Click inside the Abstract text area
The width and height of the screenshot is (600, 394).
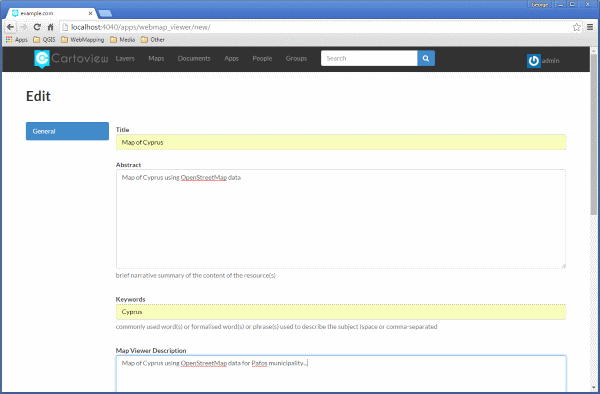pos(341,219)
